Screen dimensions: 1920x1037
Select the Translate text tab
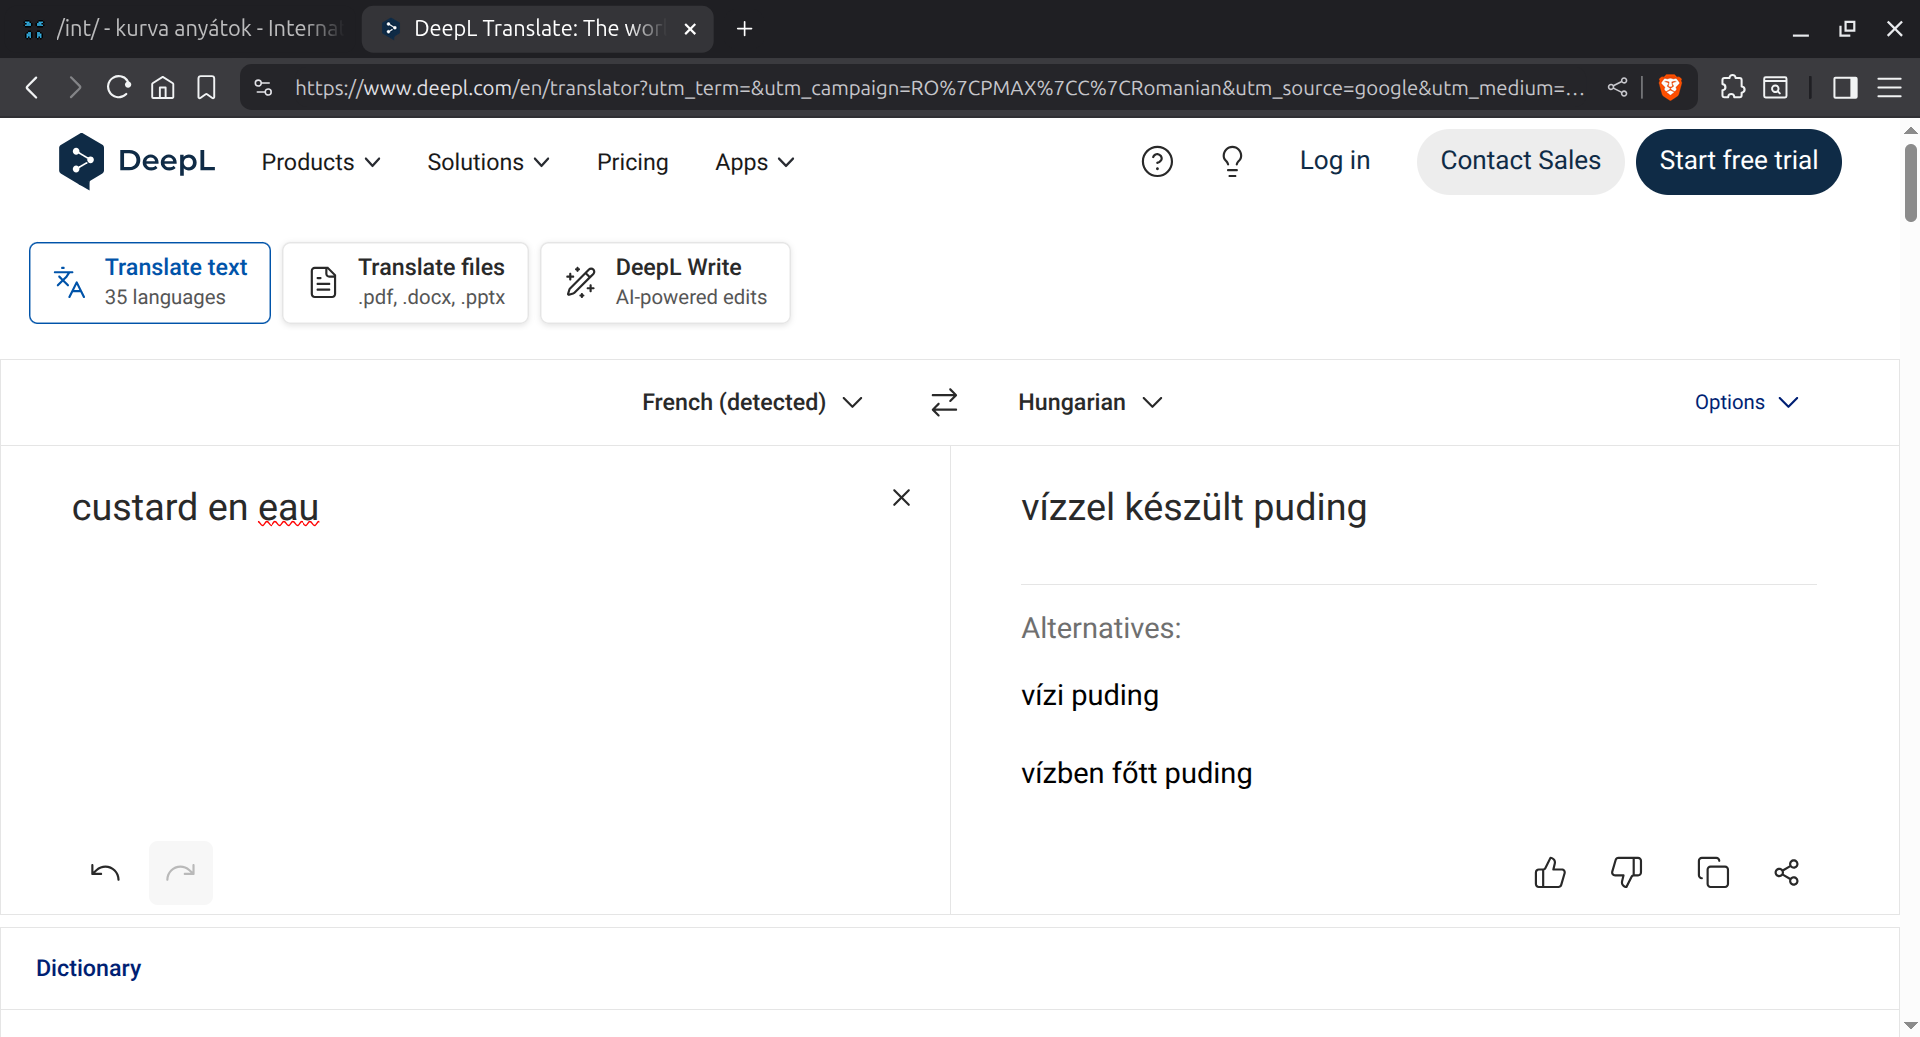click(150, 283)
